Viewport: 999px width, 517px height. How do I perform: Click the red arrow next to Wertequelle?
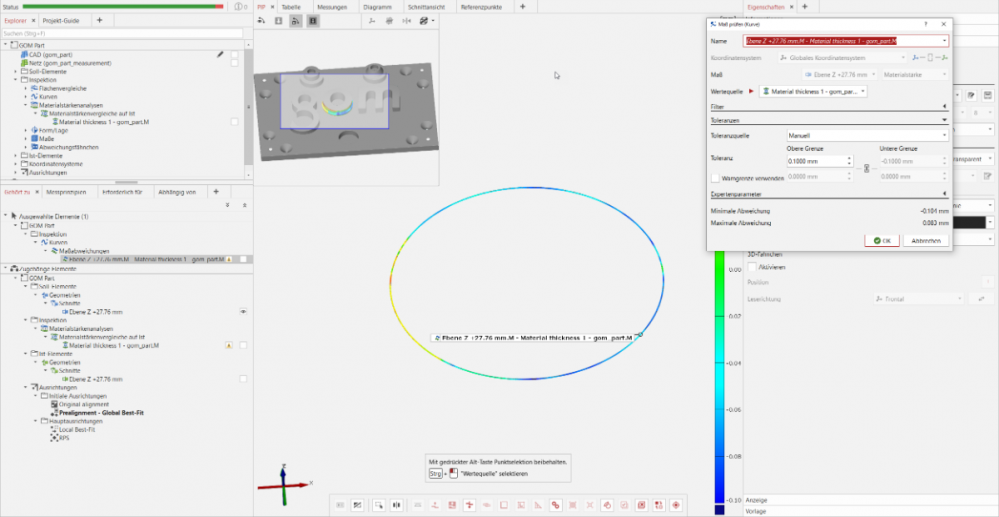tap(752, 91)
